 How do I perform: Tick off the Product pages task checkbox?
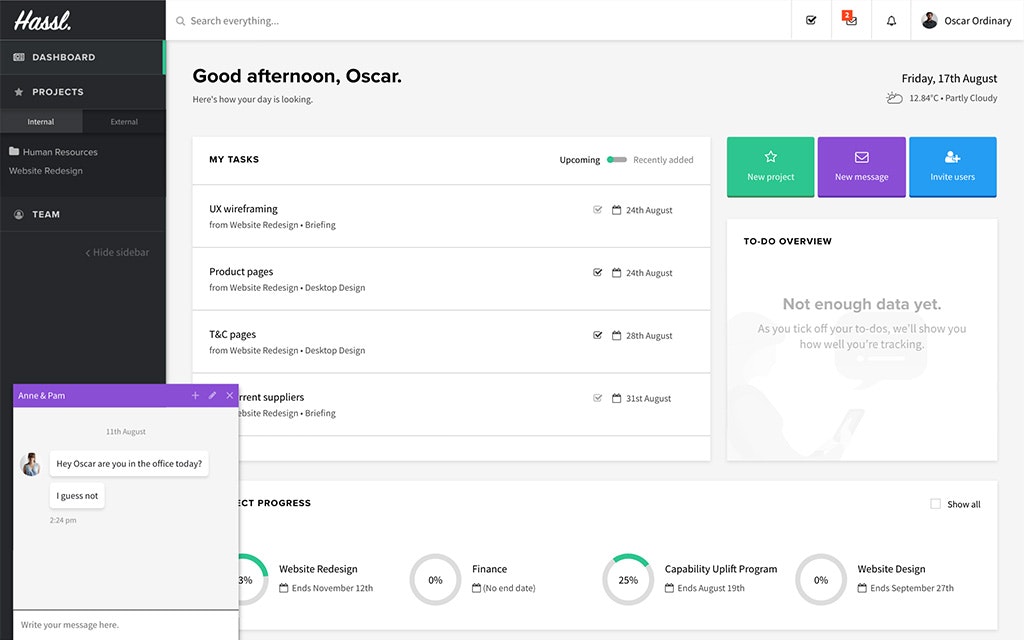pos(597,272)
